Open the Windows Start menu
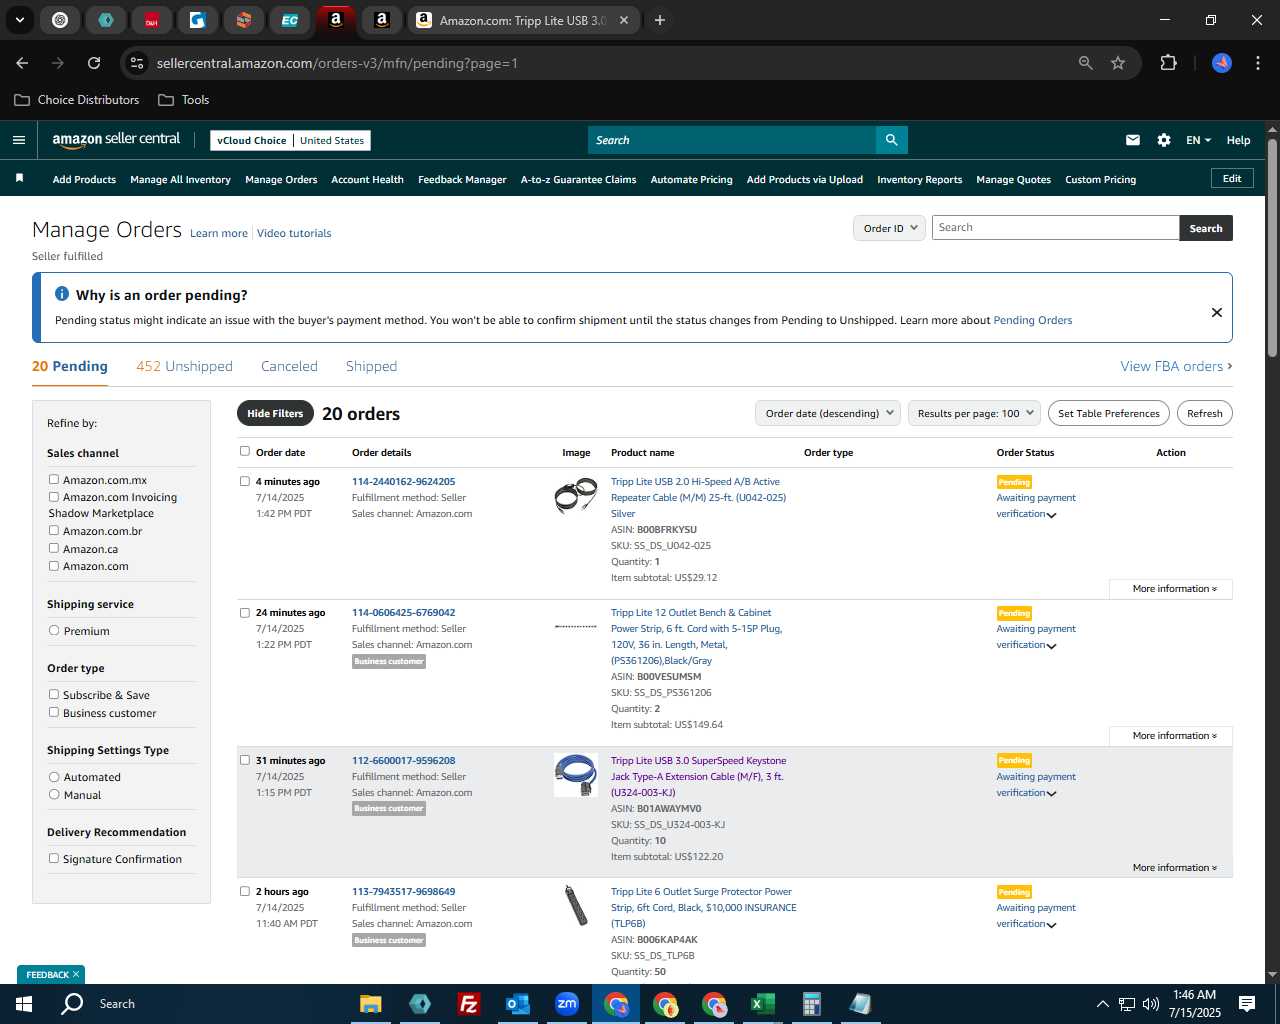 click(x=24, y=1004)
